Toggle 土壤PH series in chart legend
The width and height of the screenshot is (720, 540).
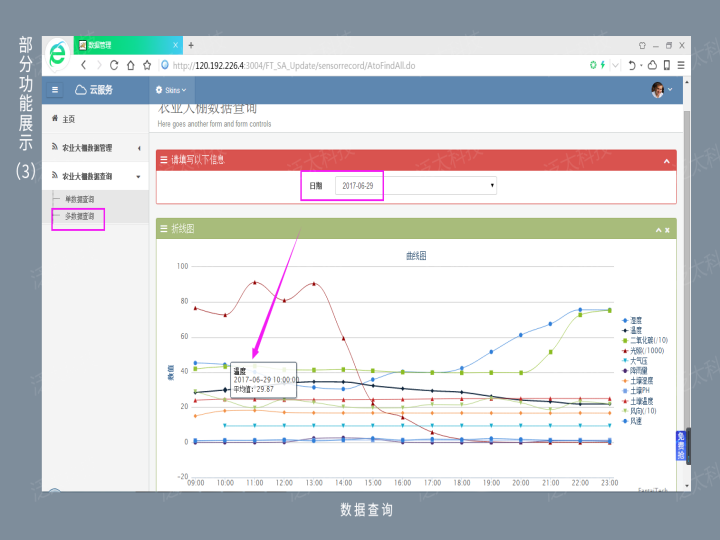point(638,390)
